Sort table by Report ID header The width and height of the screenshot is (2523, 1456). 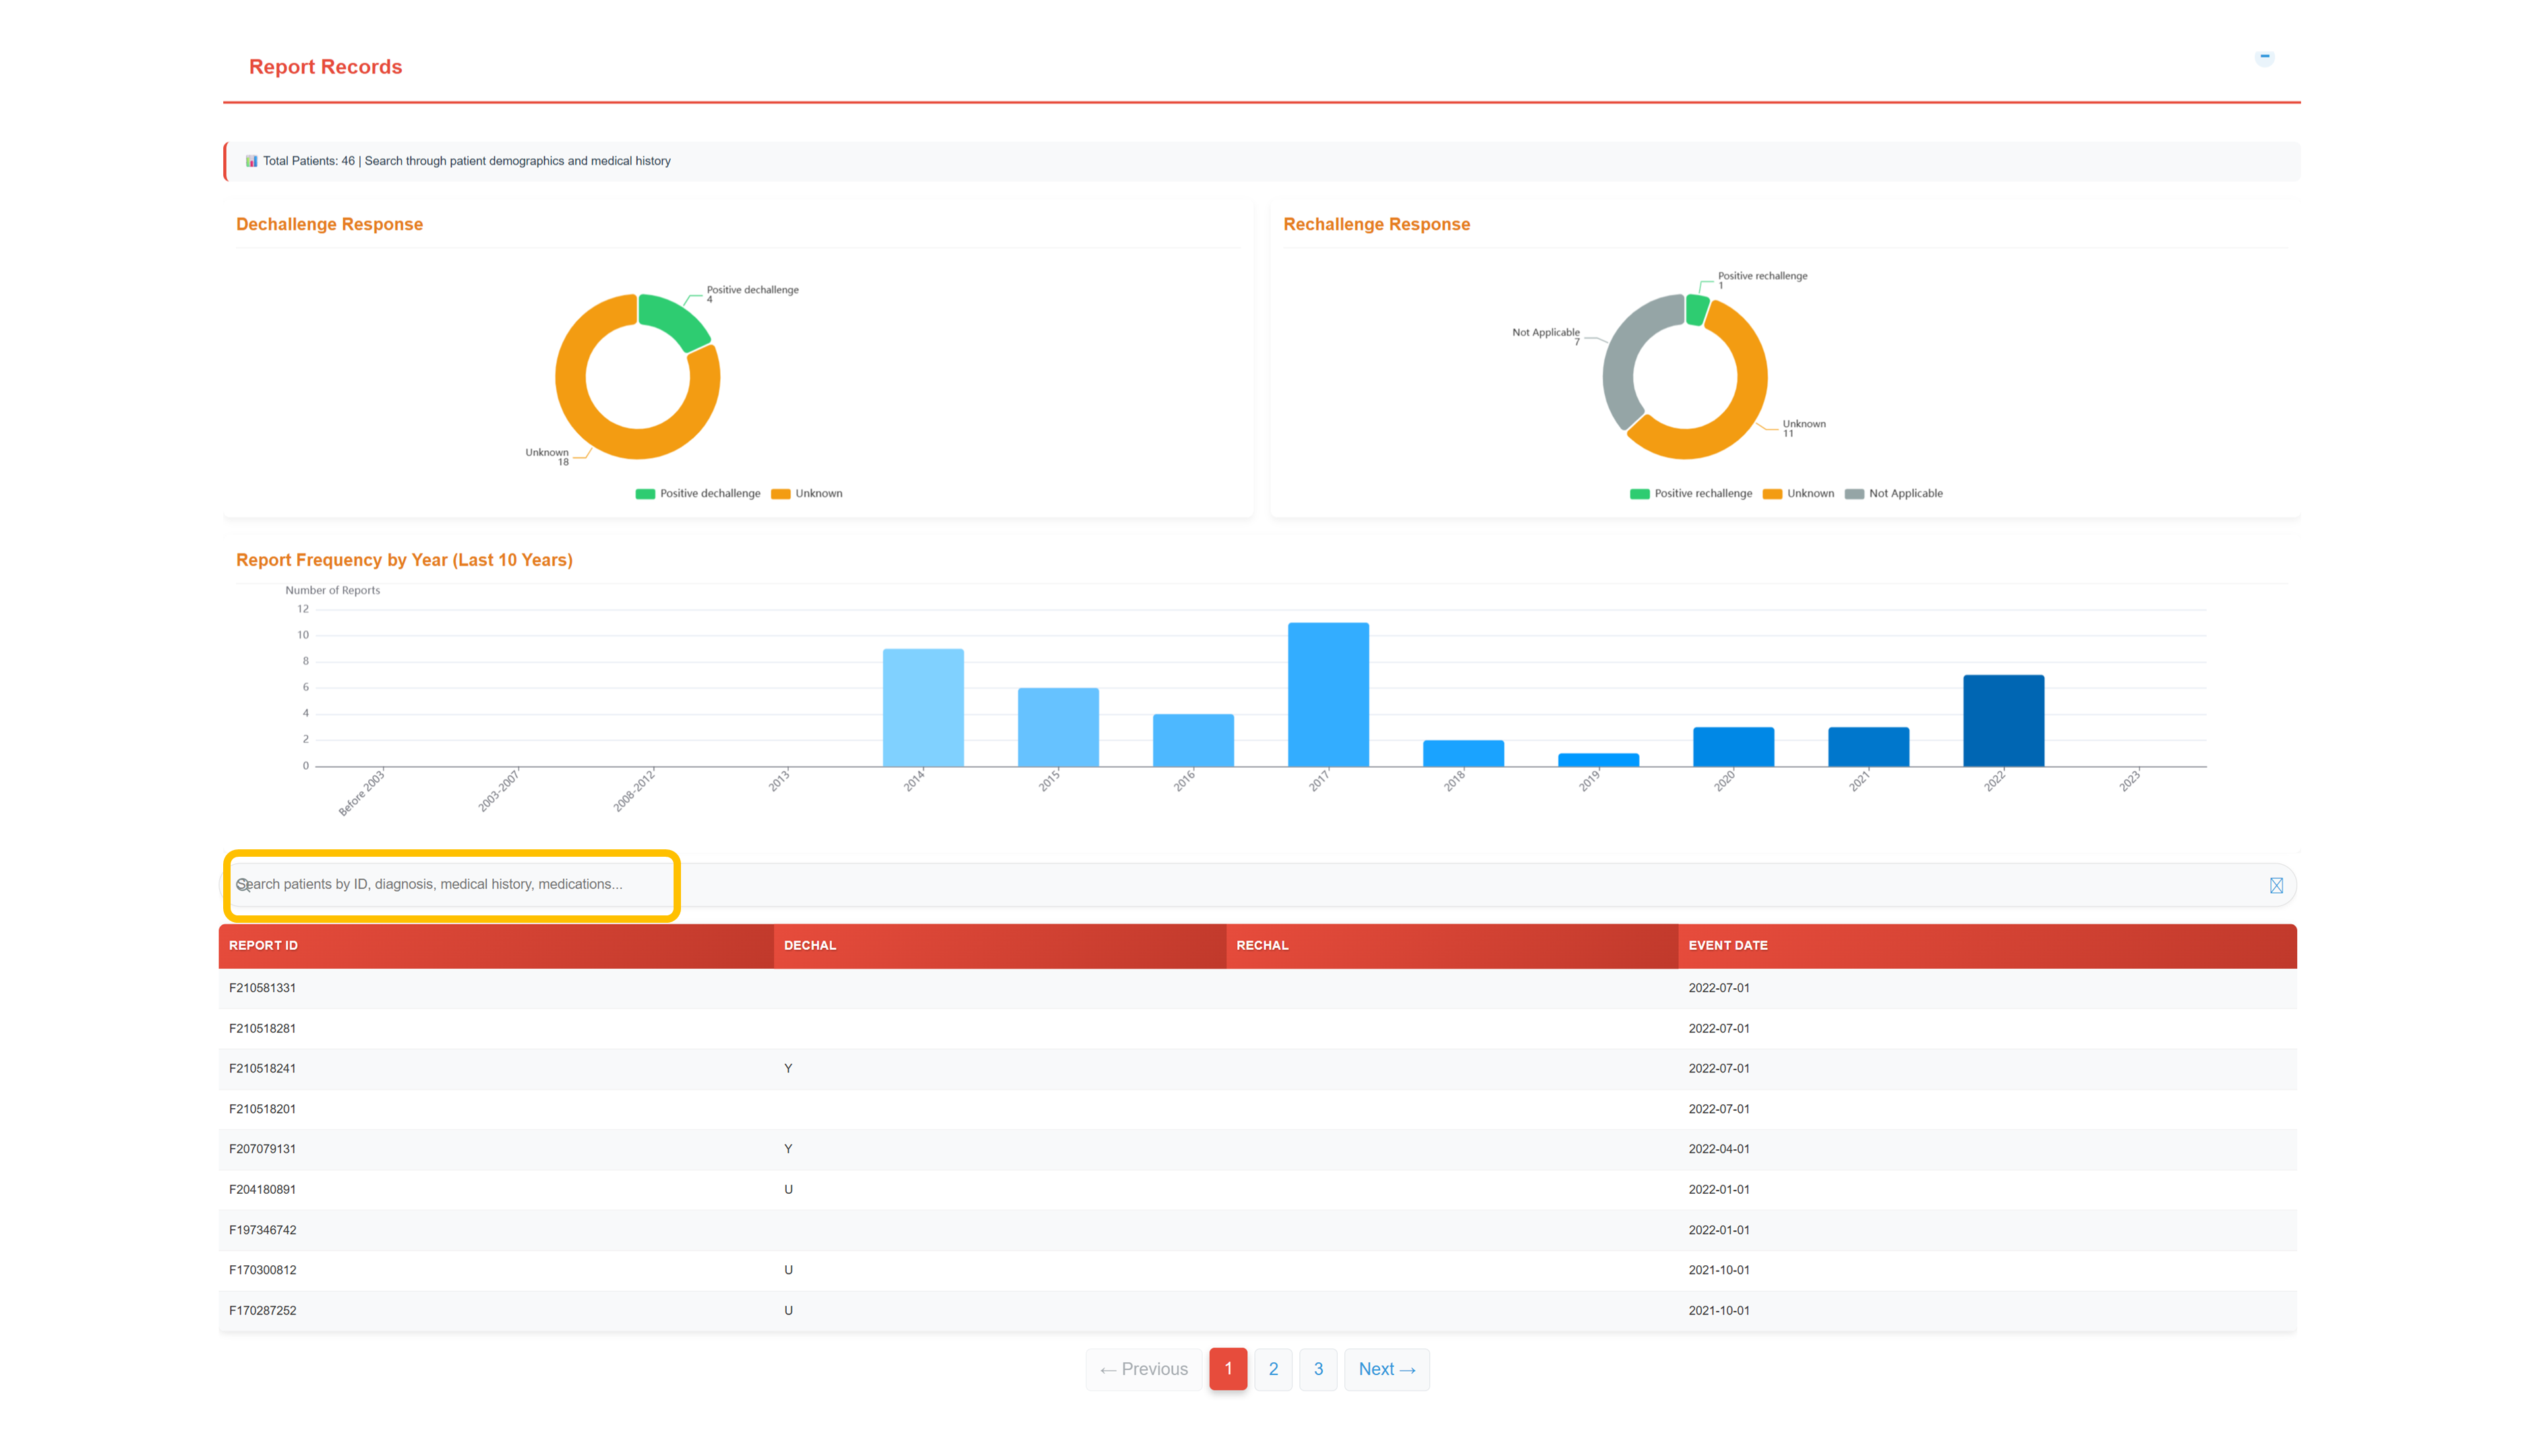(264, 945)
